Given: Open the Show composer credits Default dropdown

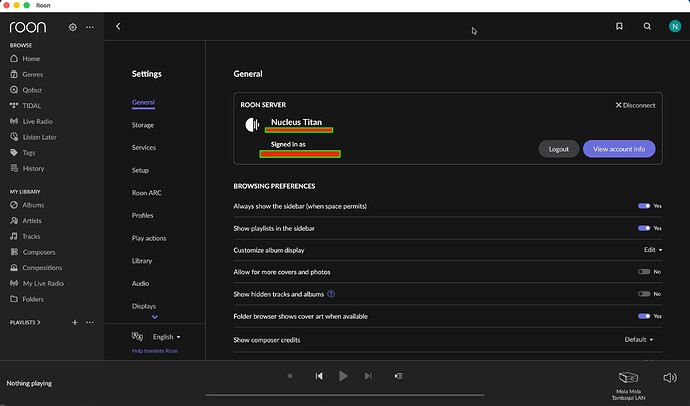Looking at the screenshot, I should pyautogui.click(x=639, y=340).
